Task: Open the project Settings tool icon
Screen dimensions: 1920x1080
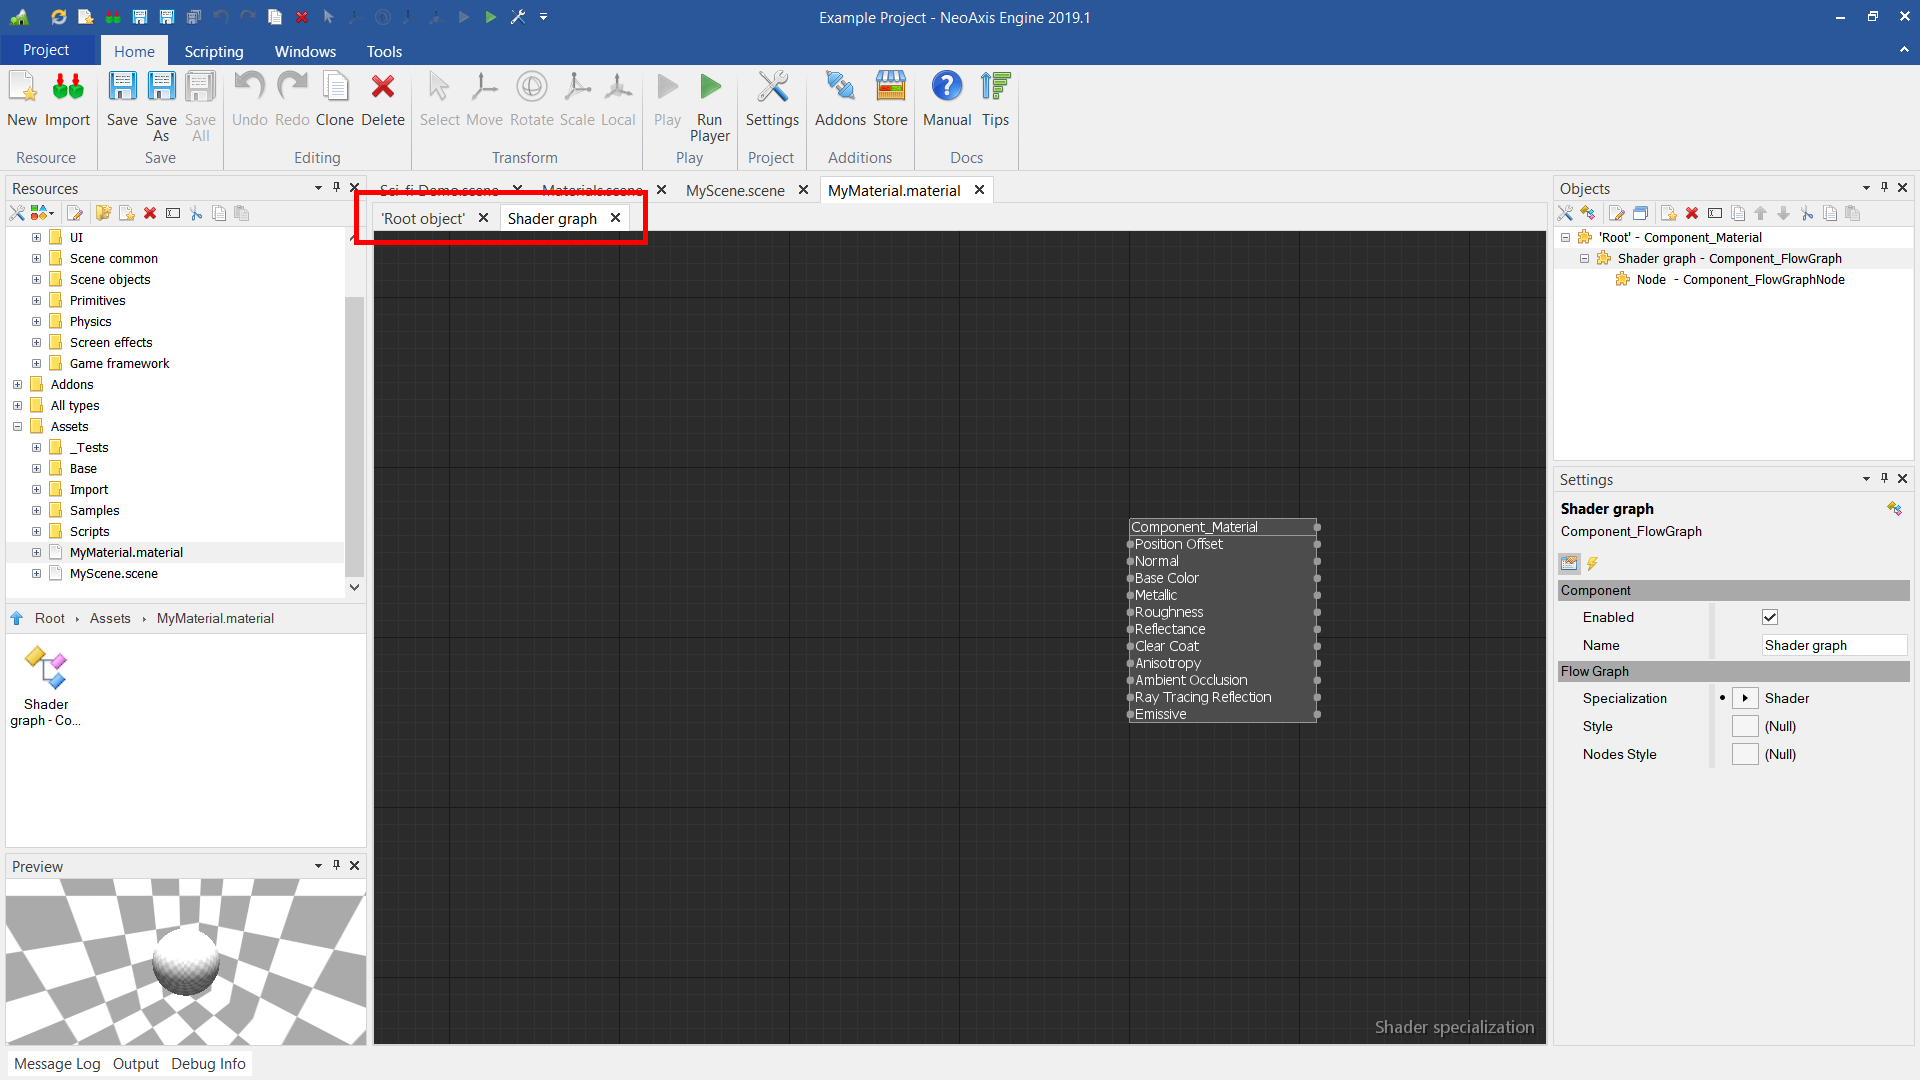Action: point(772,88)
